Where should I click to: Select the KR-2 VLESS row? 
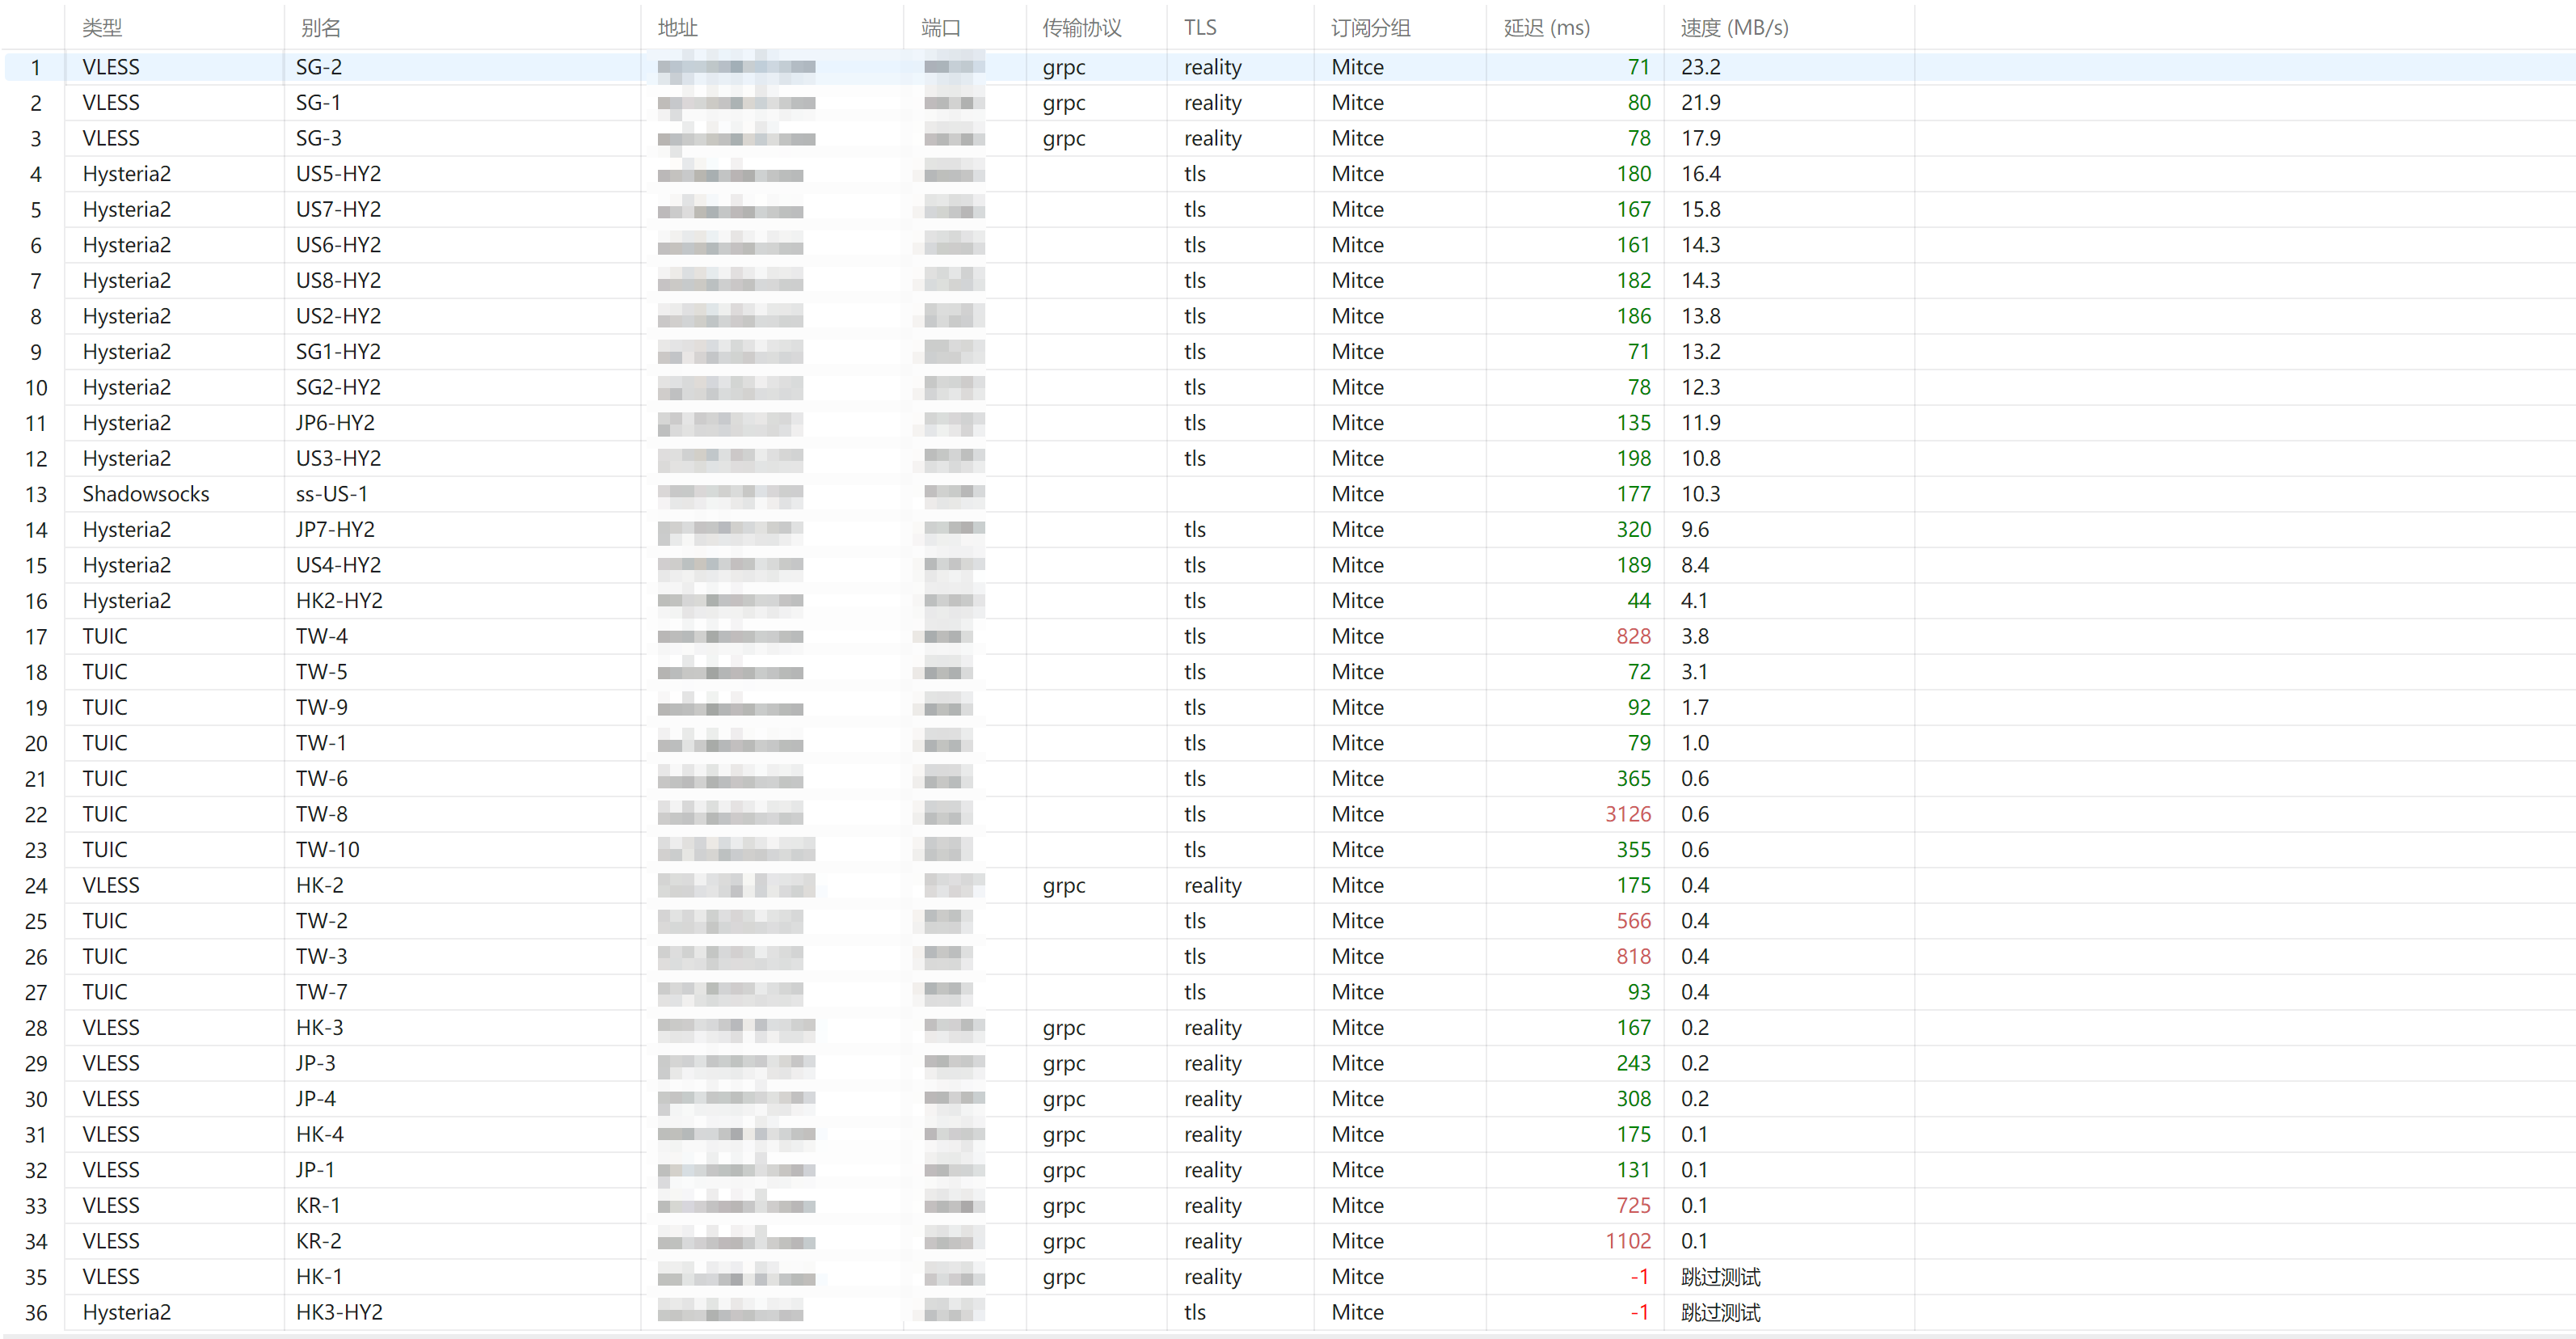pyautogui.click(x=1288, y=1241)
